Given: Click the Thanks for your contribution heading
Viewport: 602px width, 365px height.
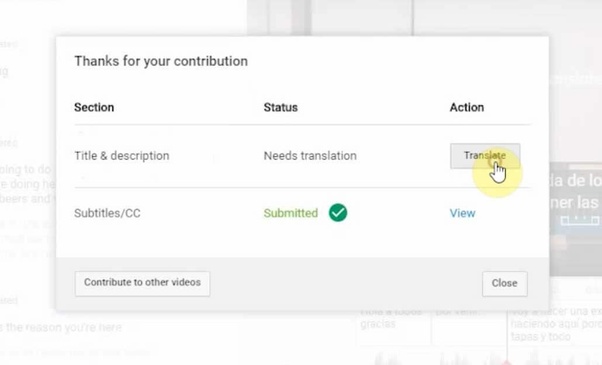Looking at the screenshot, I should 161,61.
